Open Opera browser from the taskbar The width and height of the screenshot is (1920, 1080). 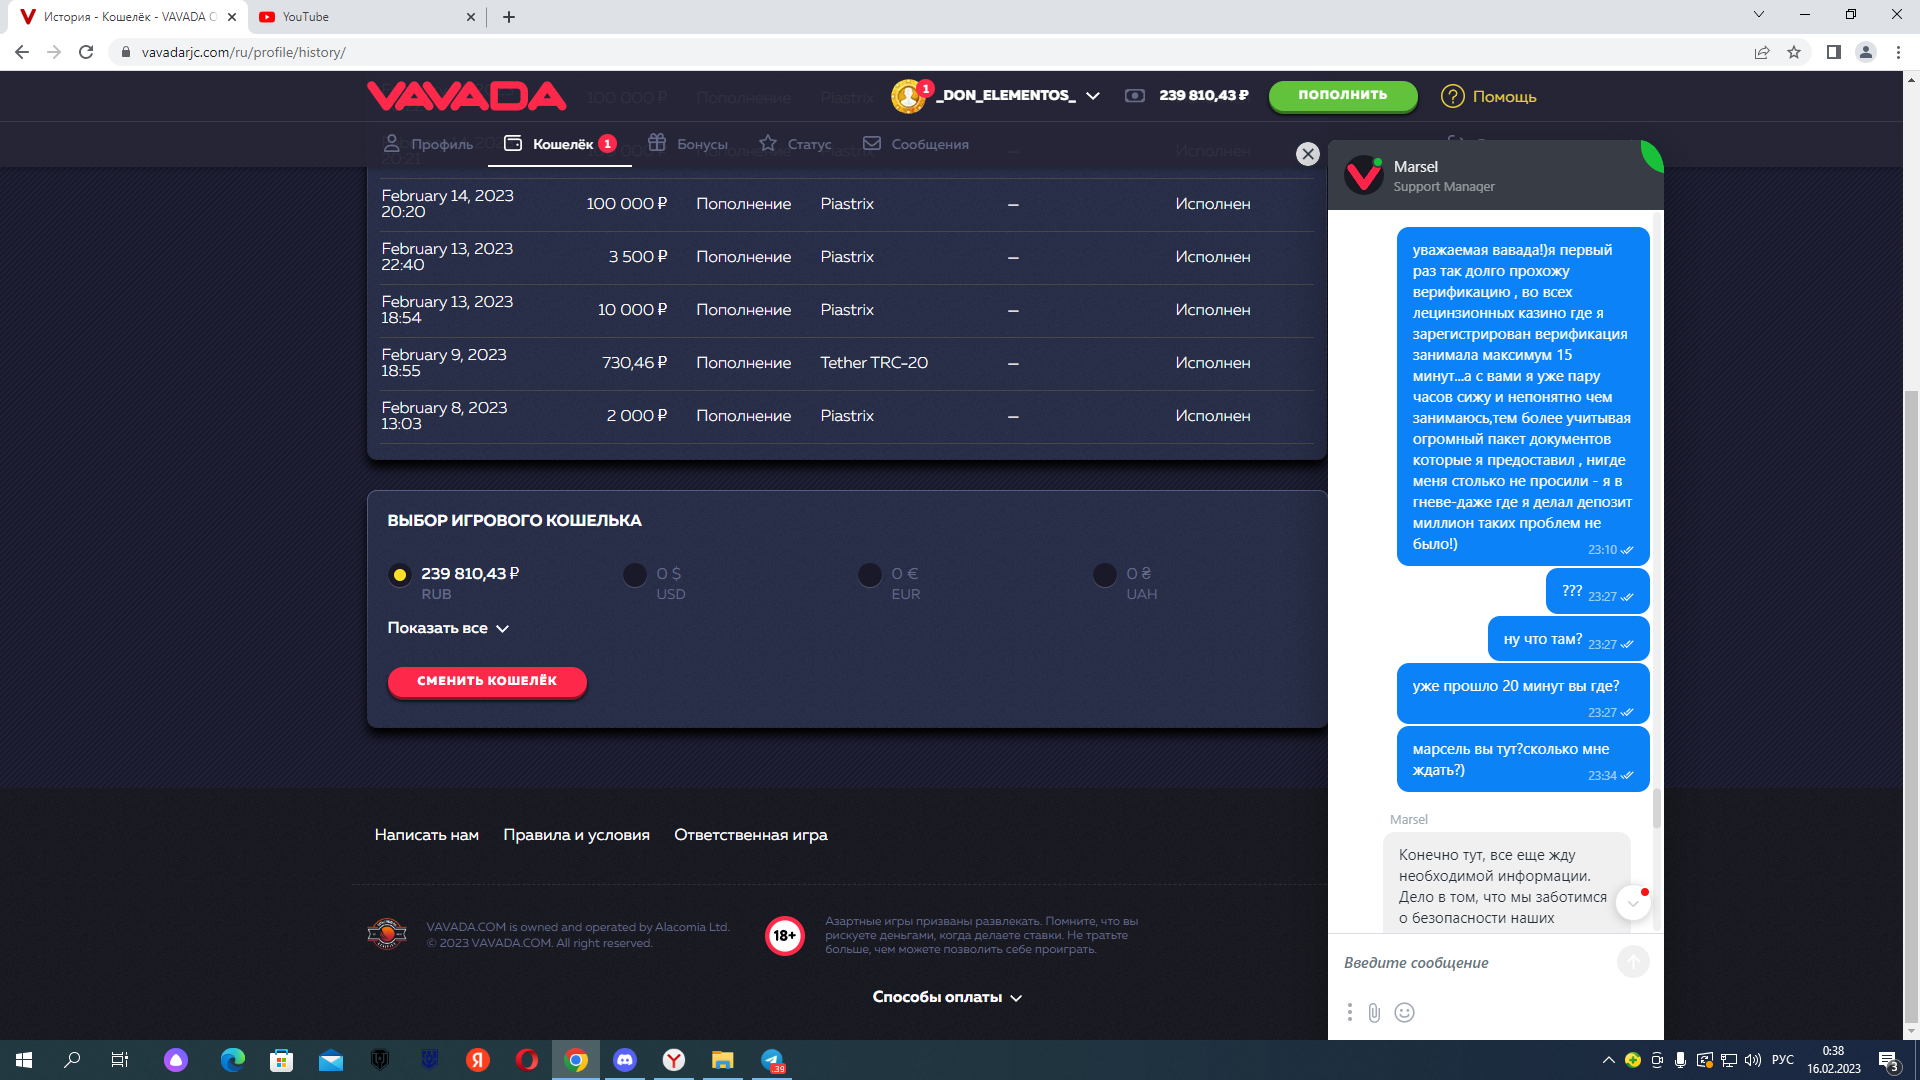pyautogui.click(x=527, y=1060)
